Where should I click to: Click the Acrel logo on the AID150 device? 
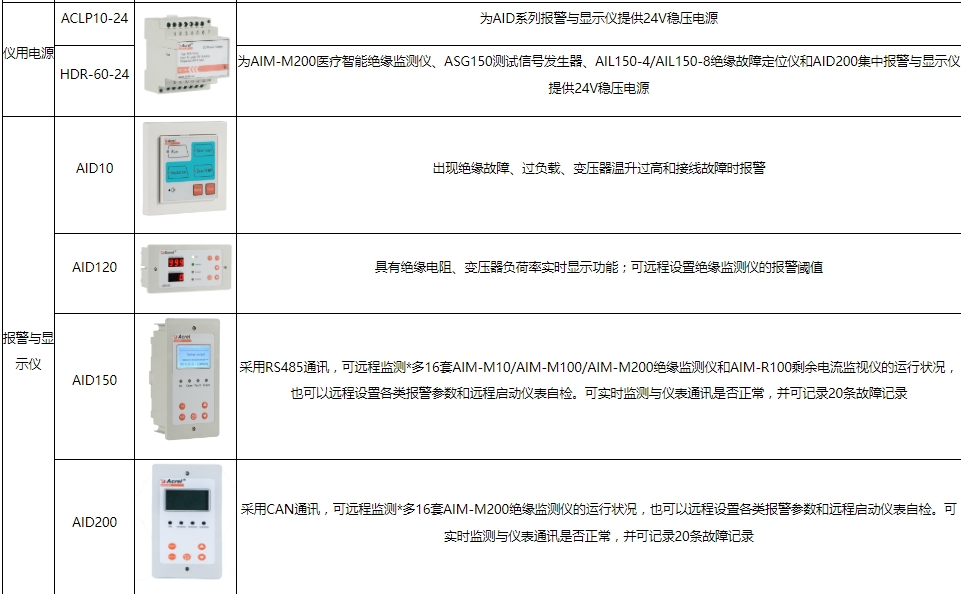point(181,336)
